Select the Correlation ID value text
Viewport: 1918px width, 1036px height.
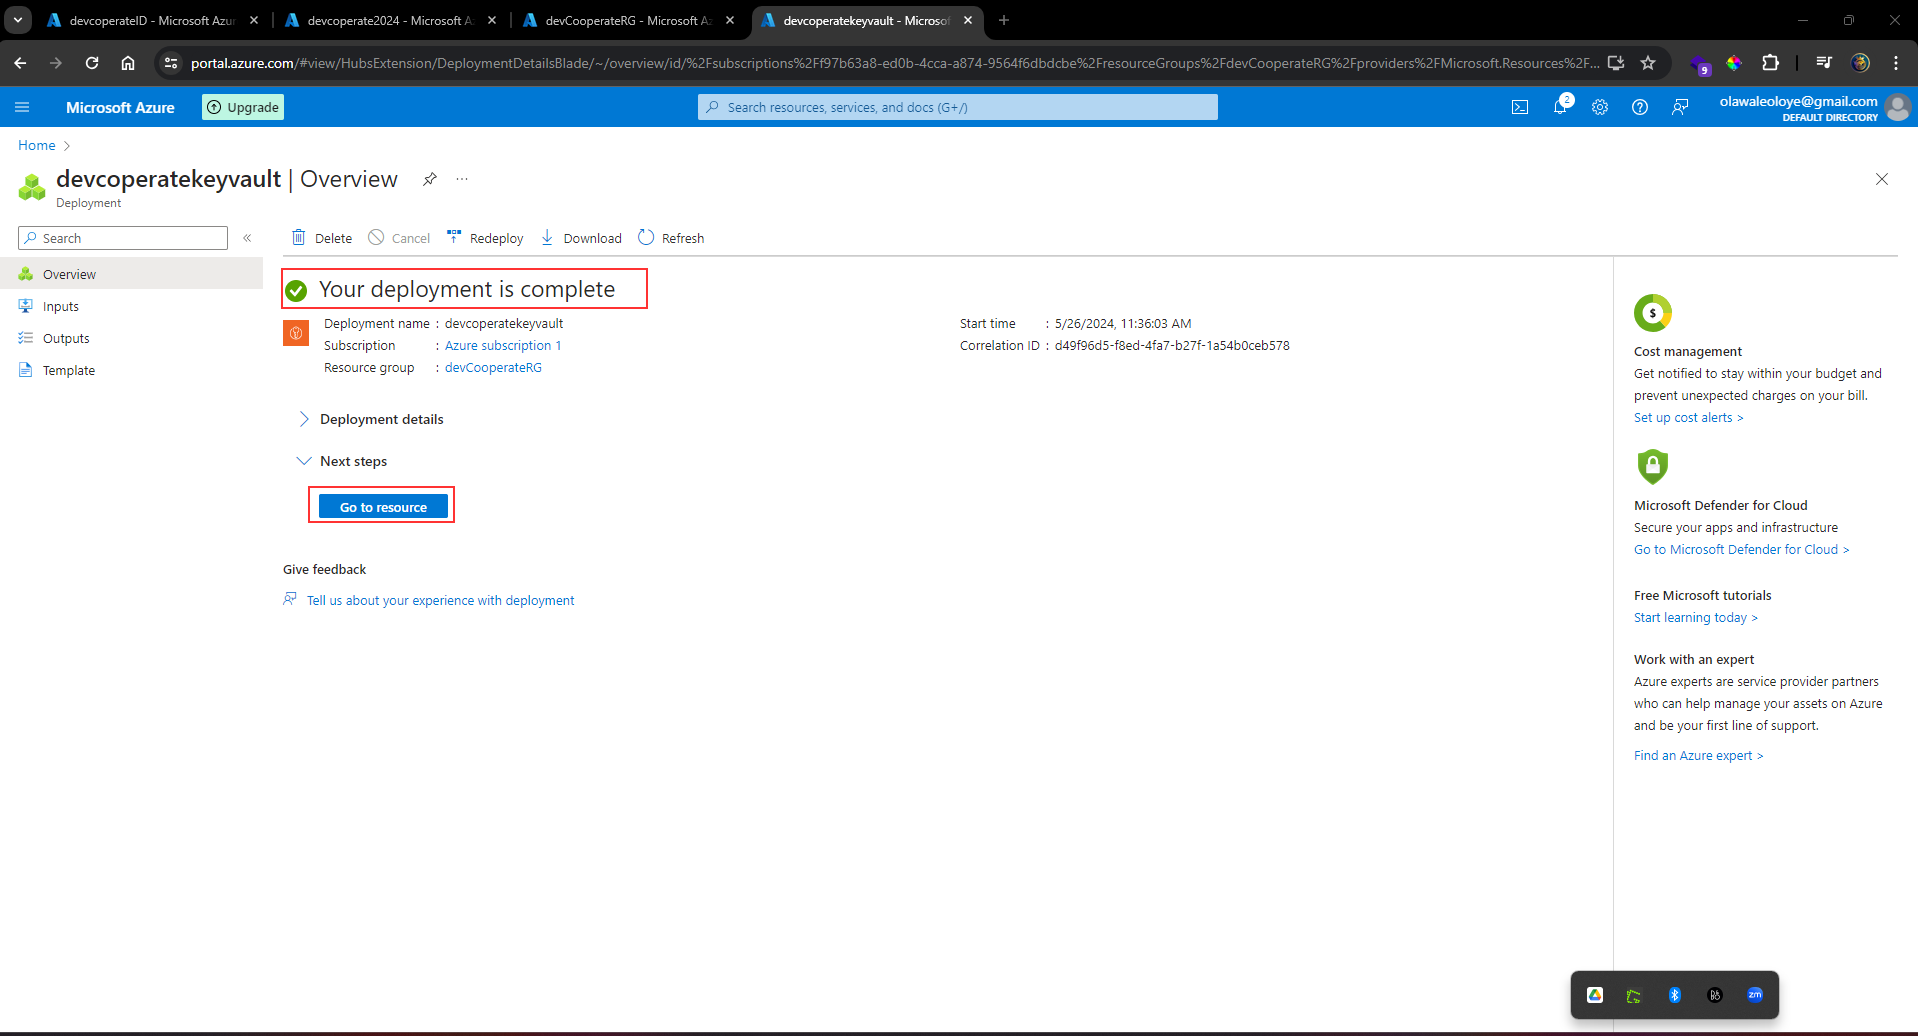coord(1172,346)
